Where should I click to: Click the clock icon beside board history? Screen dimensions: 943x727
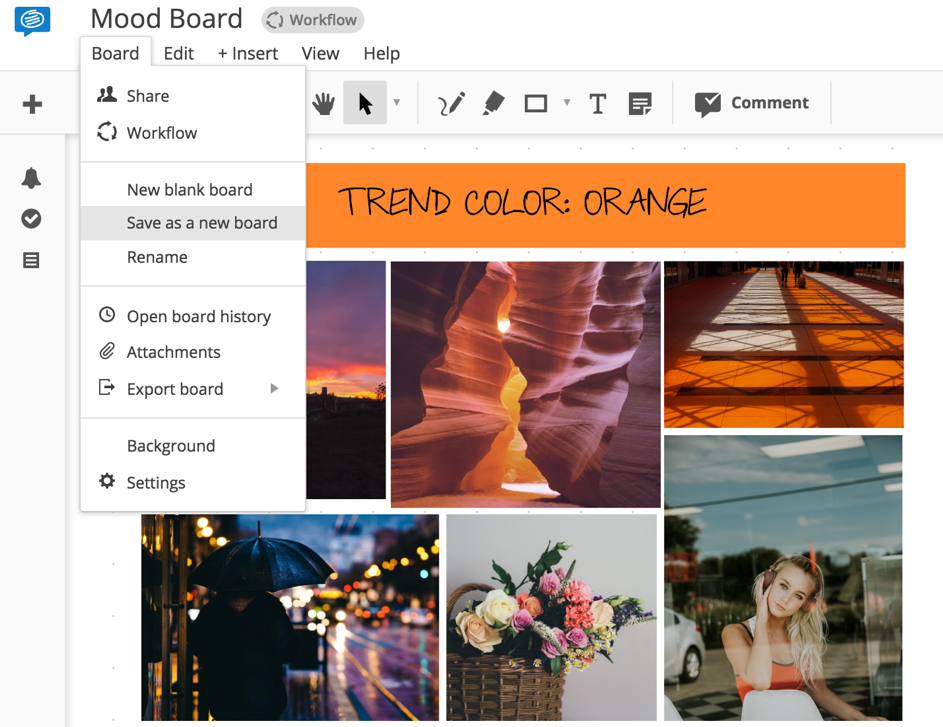pos(107,314)
